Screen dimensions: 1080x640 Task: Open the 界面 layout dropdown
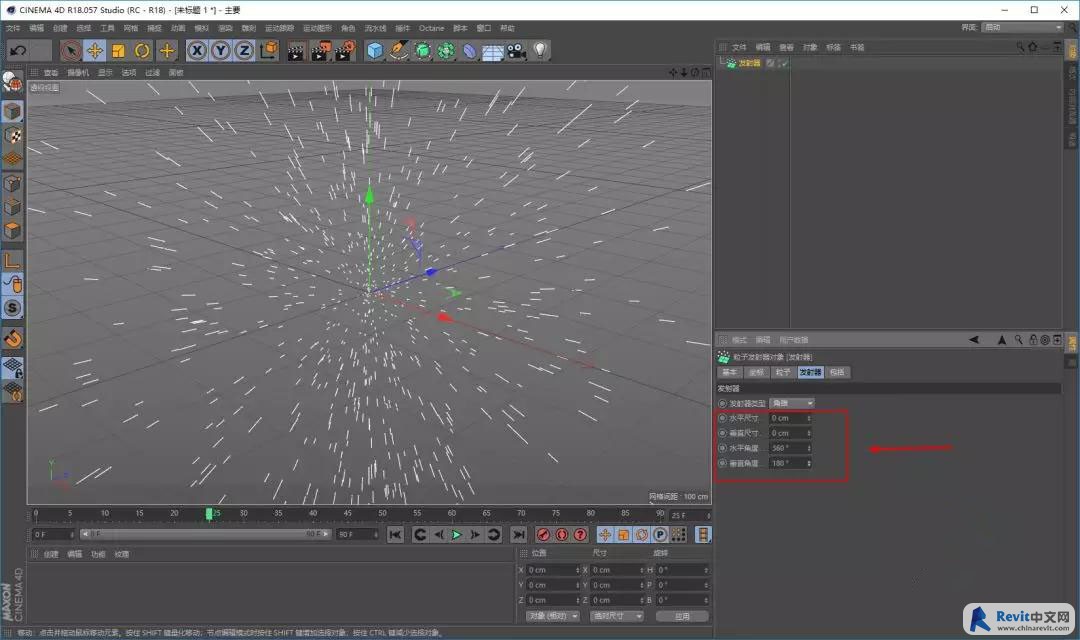(1023, 28)
